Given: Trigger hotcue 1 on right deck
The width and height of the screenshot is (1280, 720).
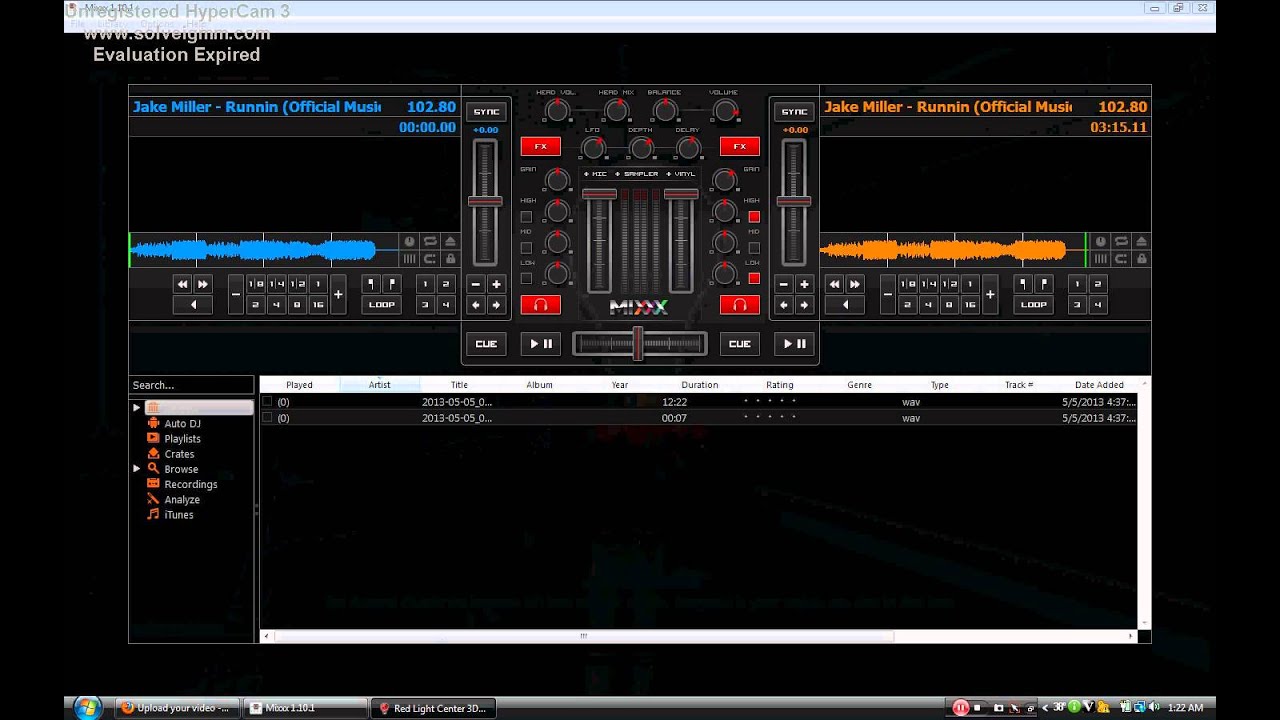Looking at the screenshot, I should (1077, 284).
